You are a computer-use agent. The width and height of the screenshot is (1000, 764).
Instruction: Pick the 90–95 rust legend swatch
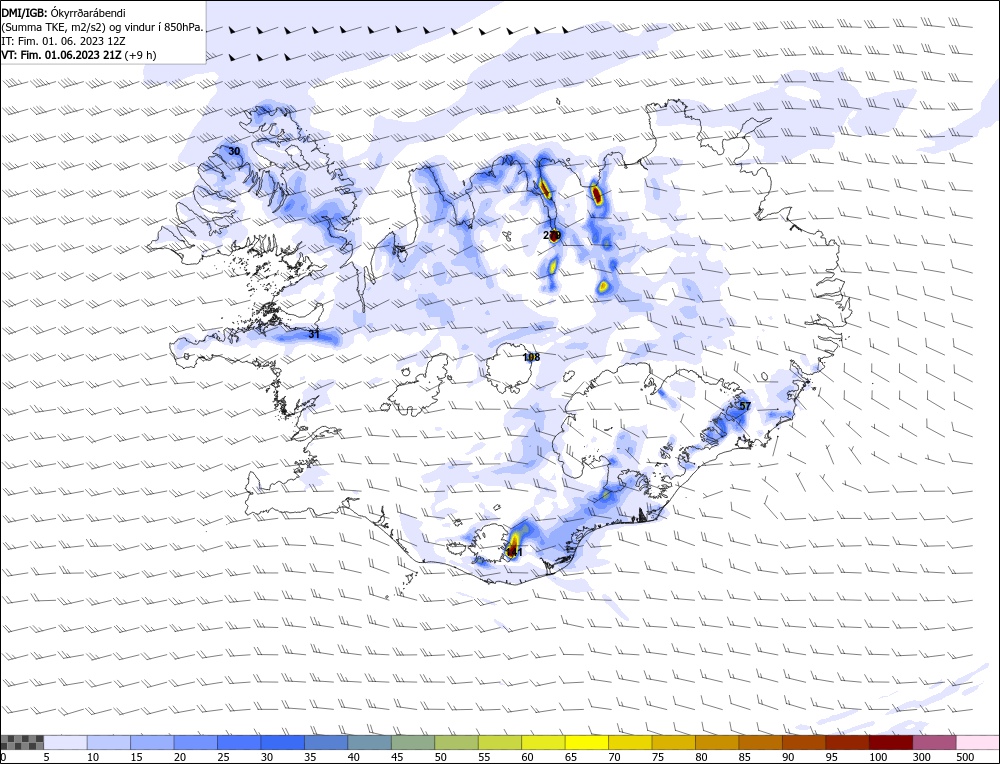[803, 742]
